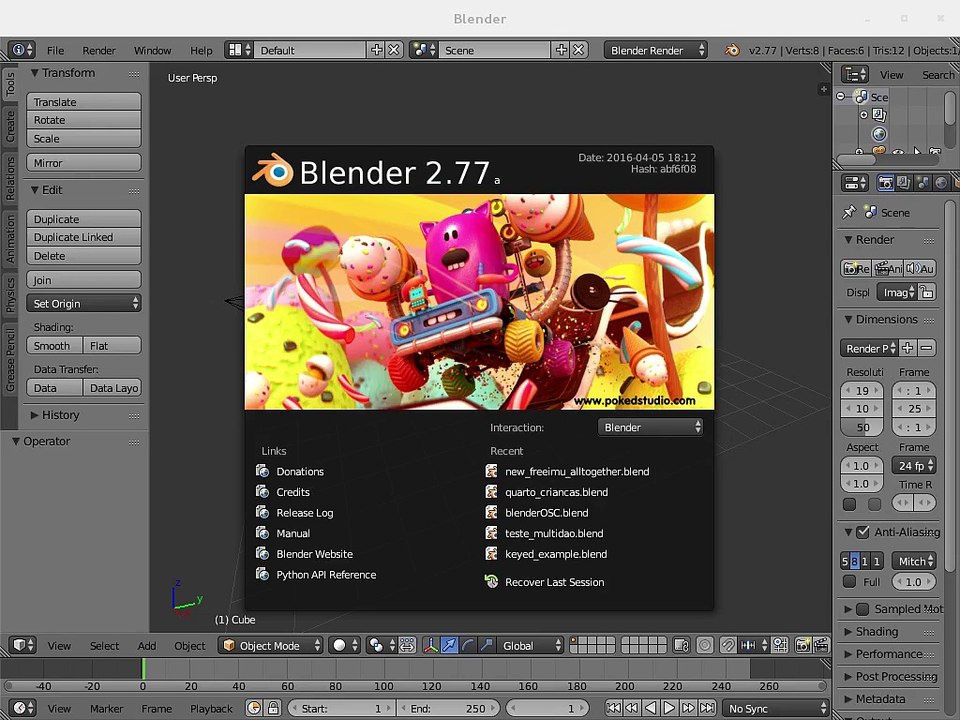Screen dimensions: 960x720
Task: Open the 3D View editor type selector
Action: [23, 645]
